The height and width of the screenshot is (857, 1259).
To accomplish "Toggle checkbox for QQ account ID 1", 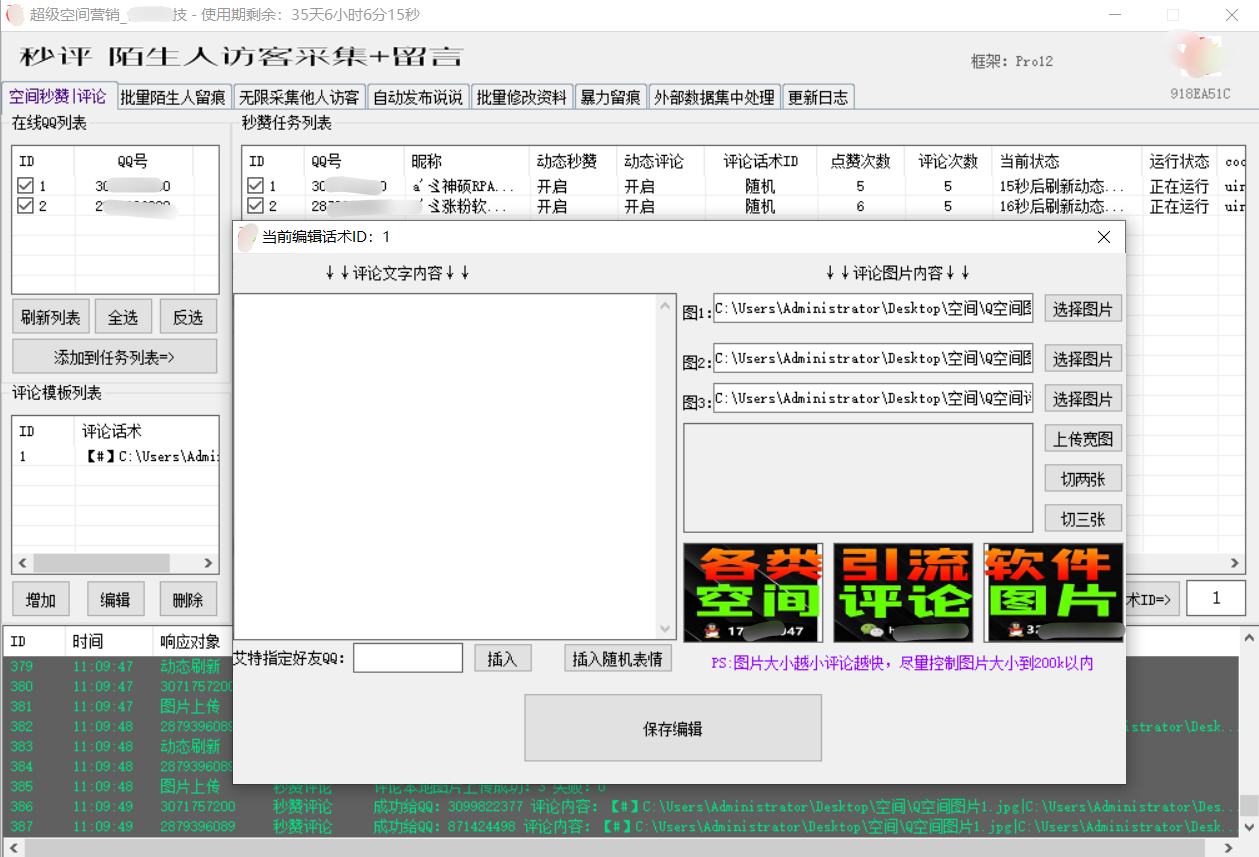I will (26, 186).
